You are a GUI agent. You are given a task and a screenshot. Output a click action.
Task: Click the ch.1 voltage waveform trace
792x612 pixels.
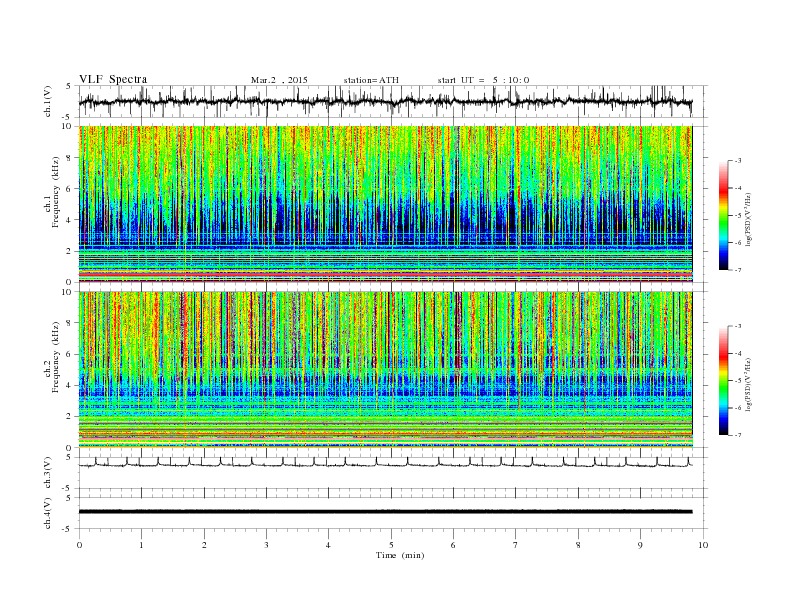385,101
